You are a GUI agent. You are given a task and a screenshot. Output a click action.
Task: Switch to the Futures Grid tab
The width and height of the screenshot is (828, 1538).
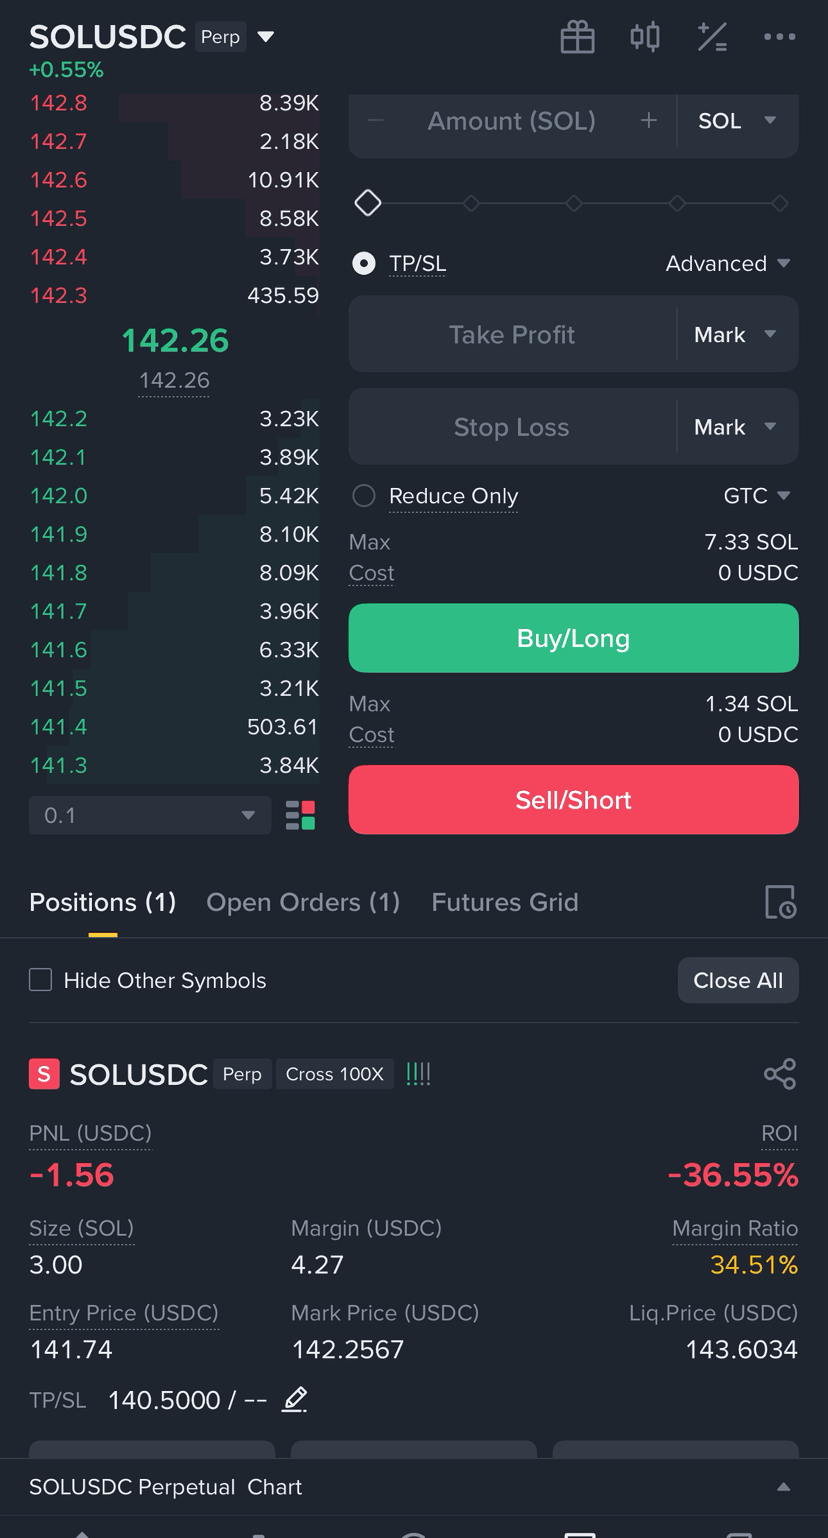[x=505, y=902]
